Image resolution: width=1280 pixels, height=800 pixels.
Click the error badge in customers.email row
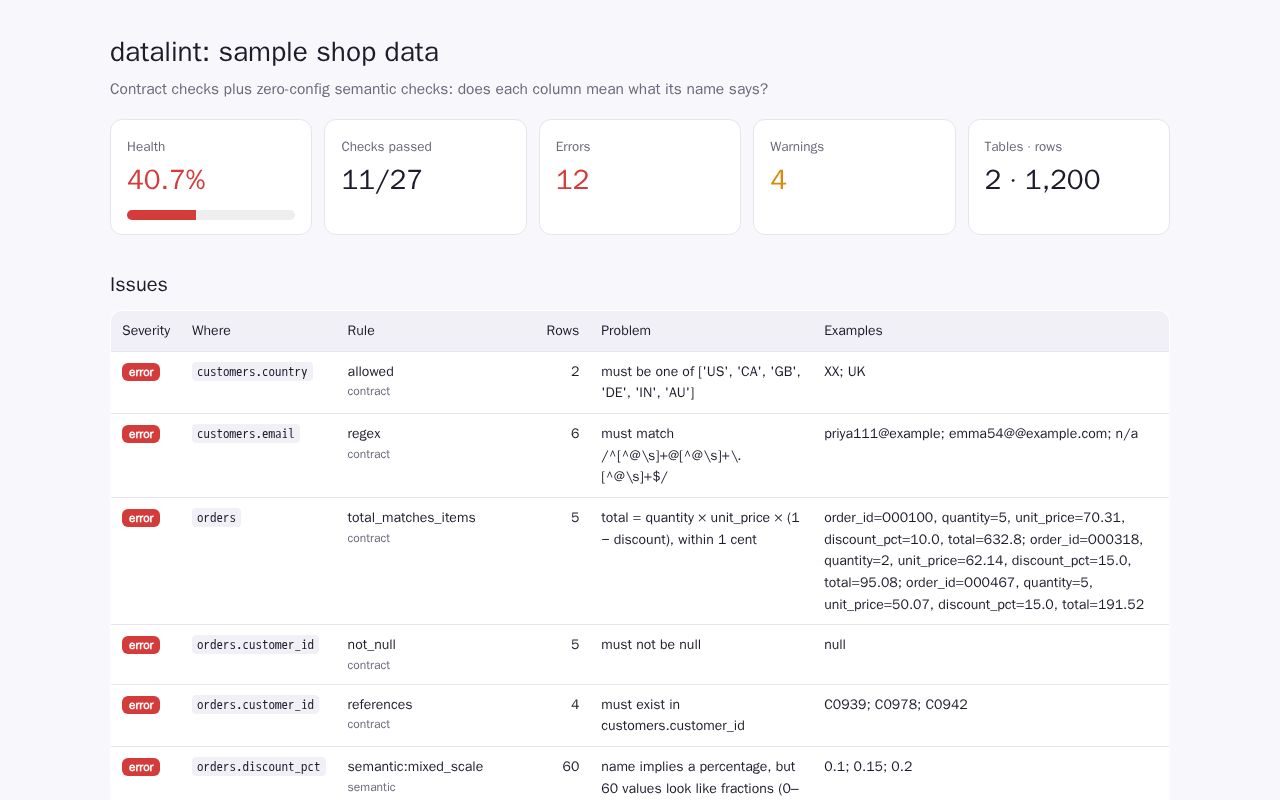point(141,434)
